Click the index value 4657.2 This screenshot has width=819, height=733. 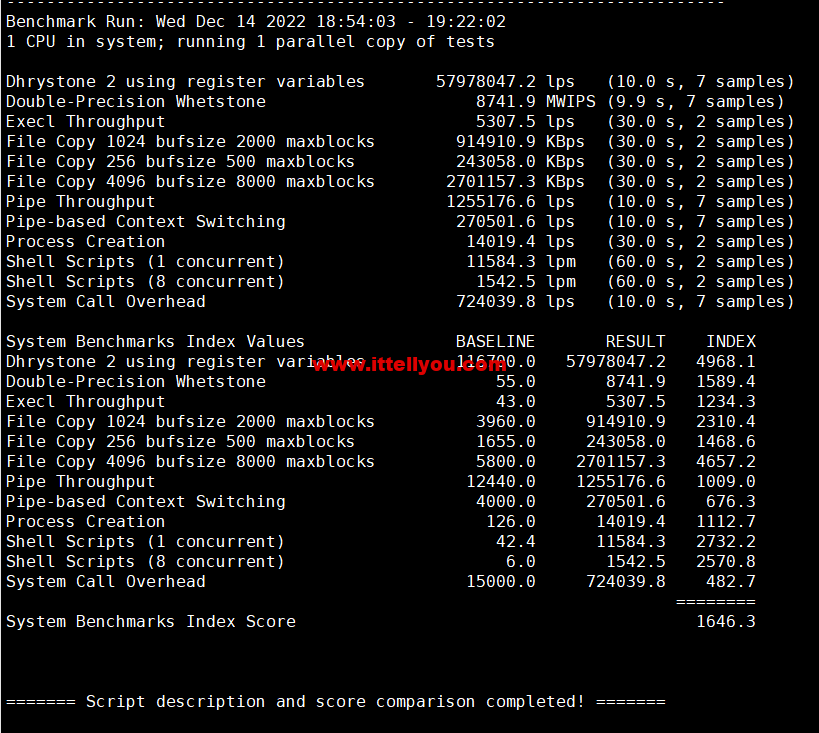click(x=725, y=461)
